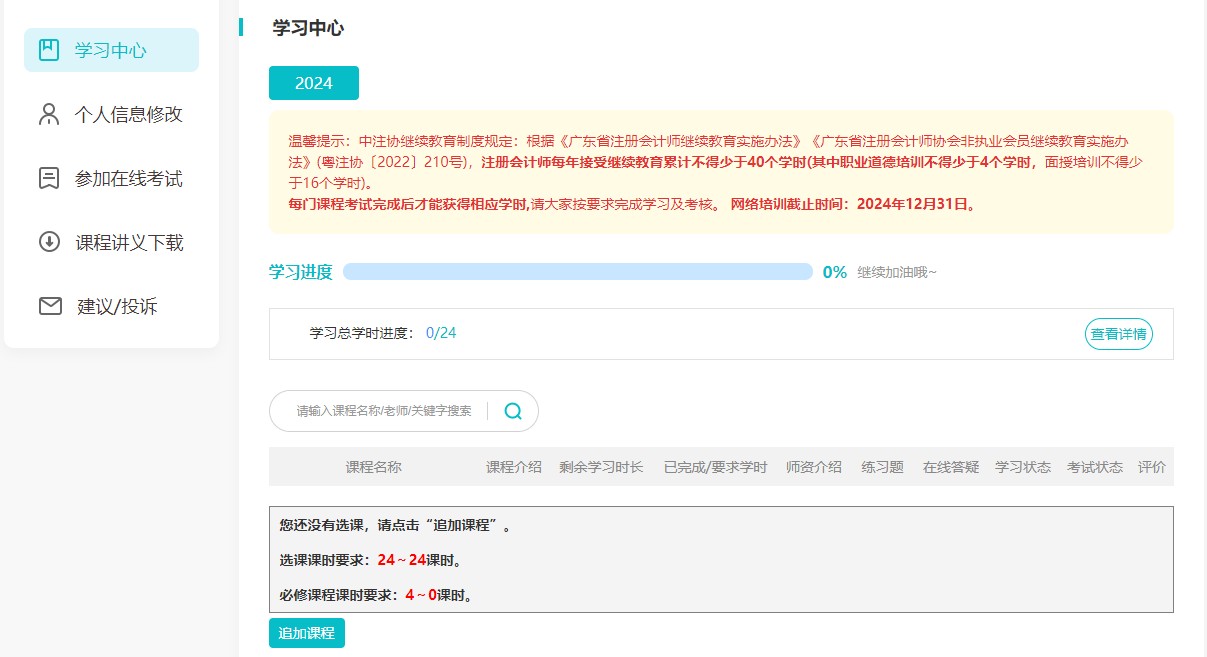
Task: Click the 查看详情 button
Action: (1119, 335)
